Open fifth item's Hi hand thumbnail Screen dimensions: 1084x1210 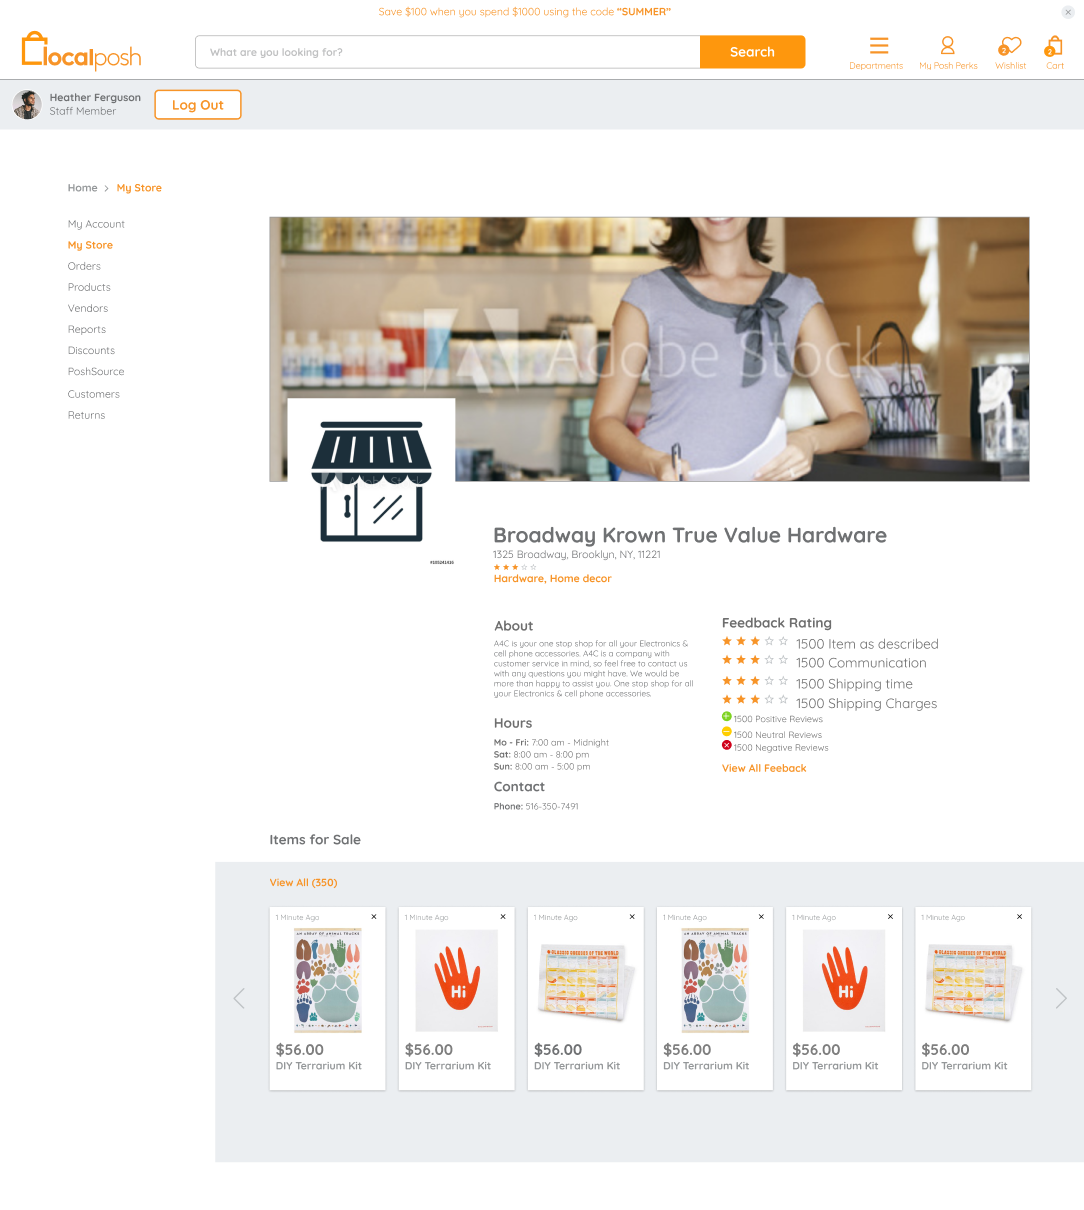coord(844,980)
